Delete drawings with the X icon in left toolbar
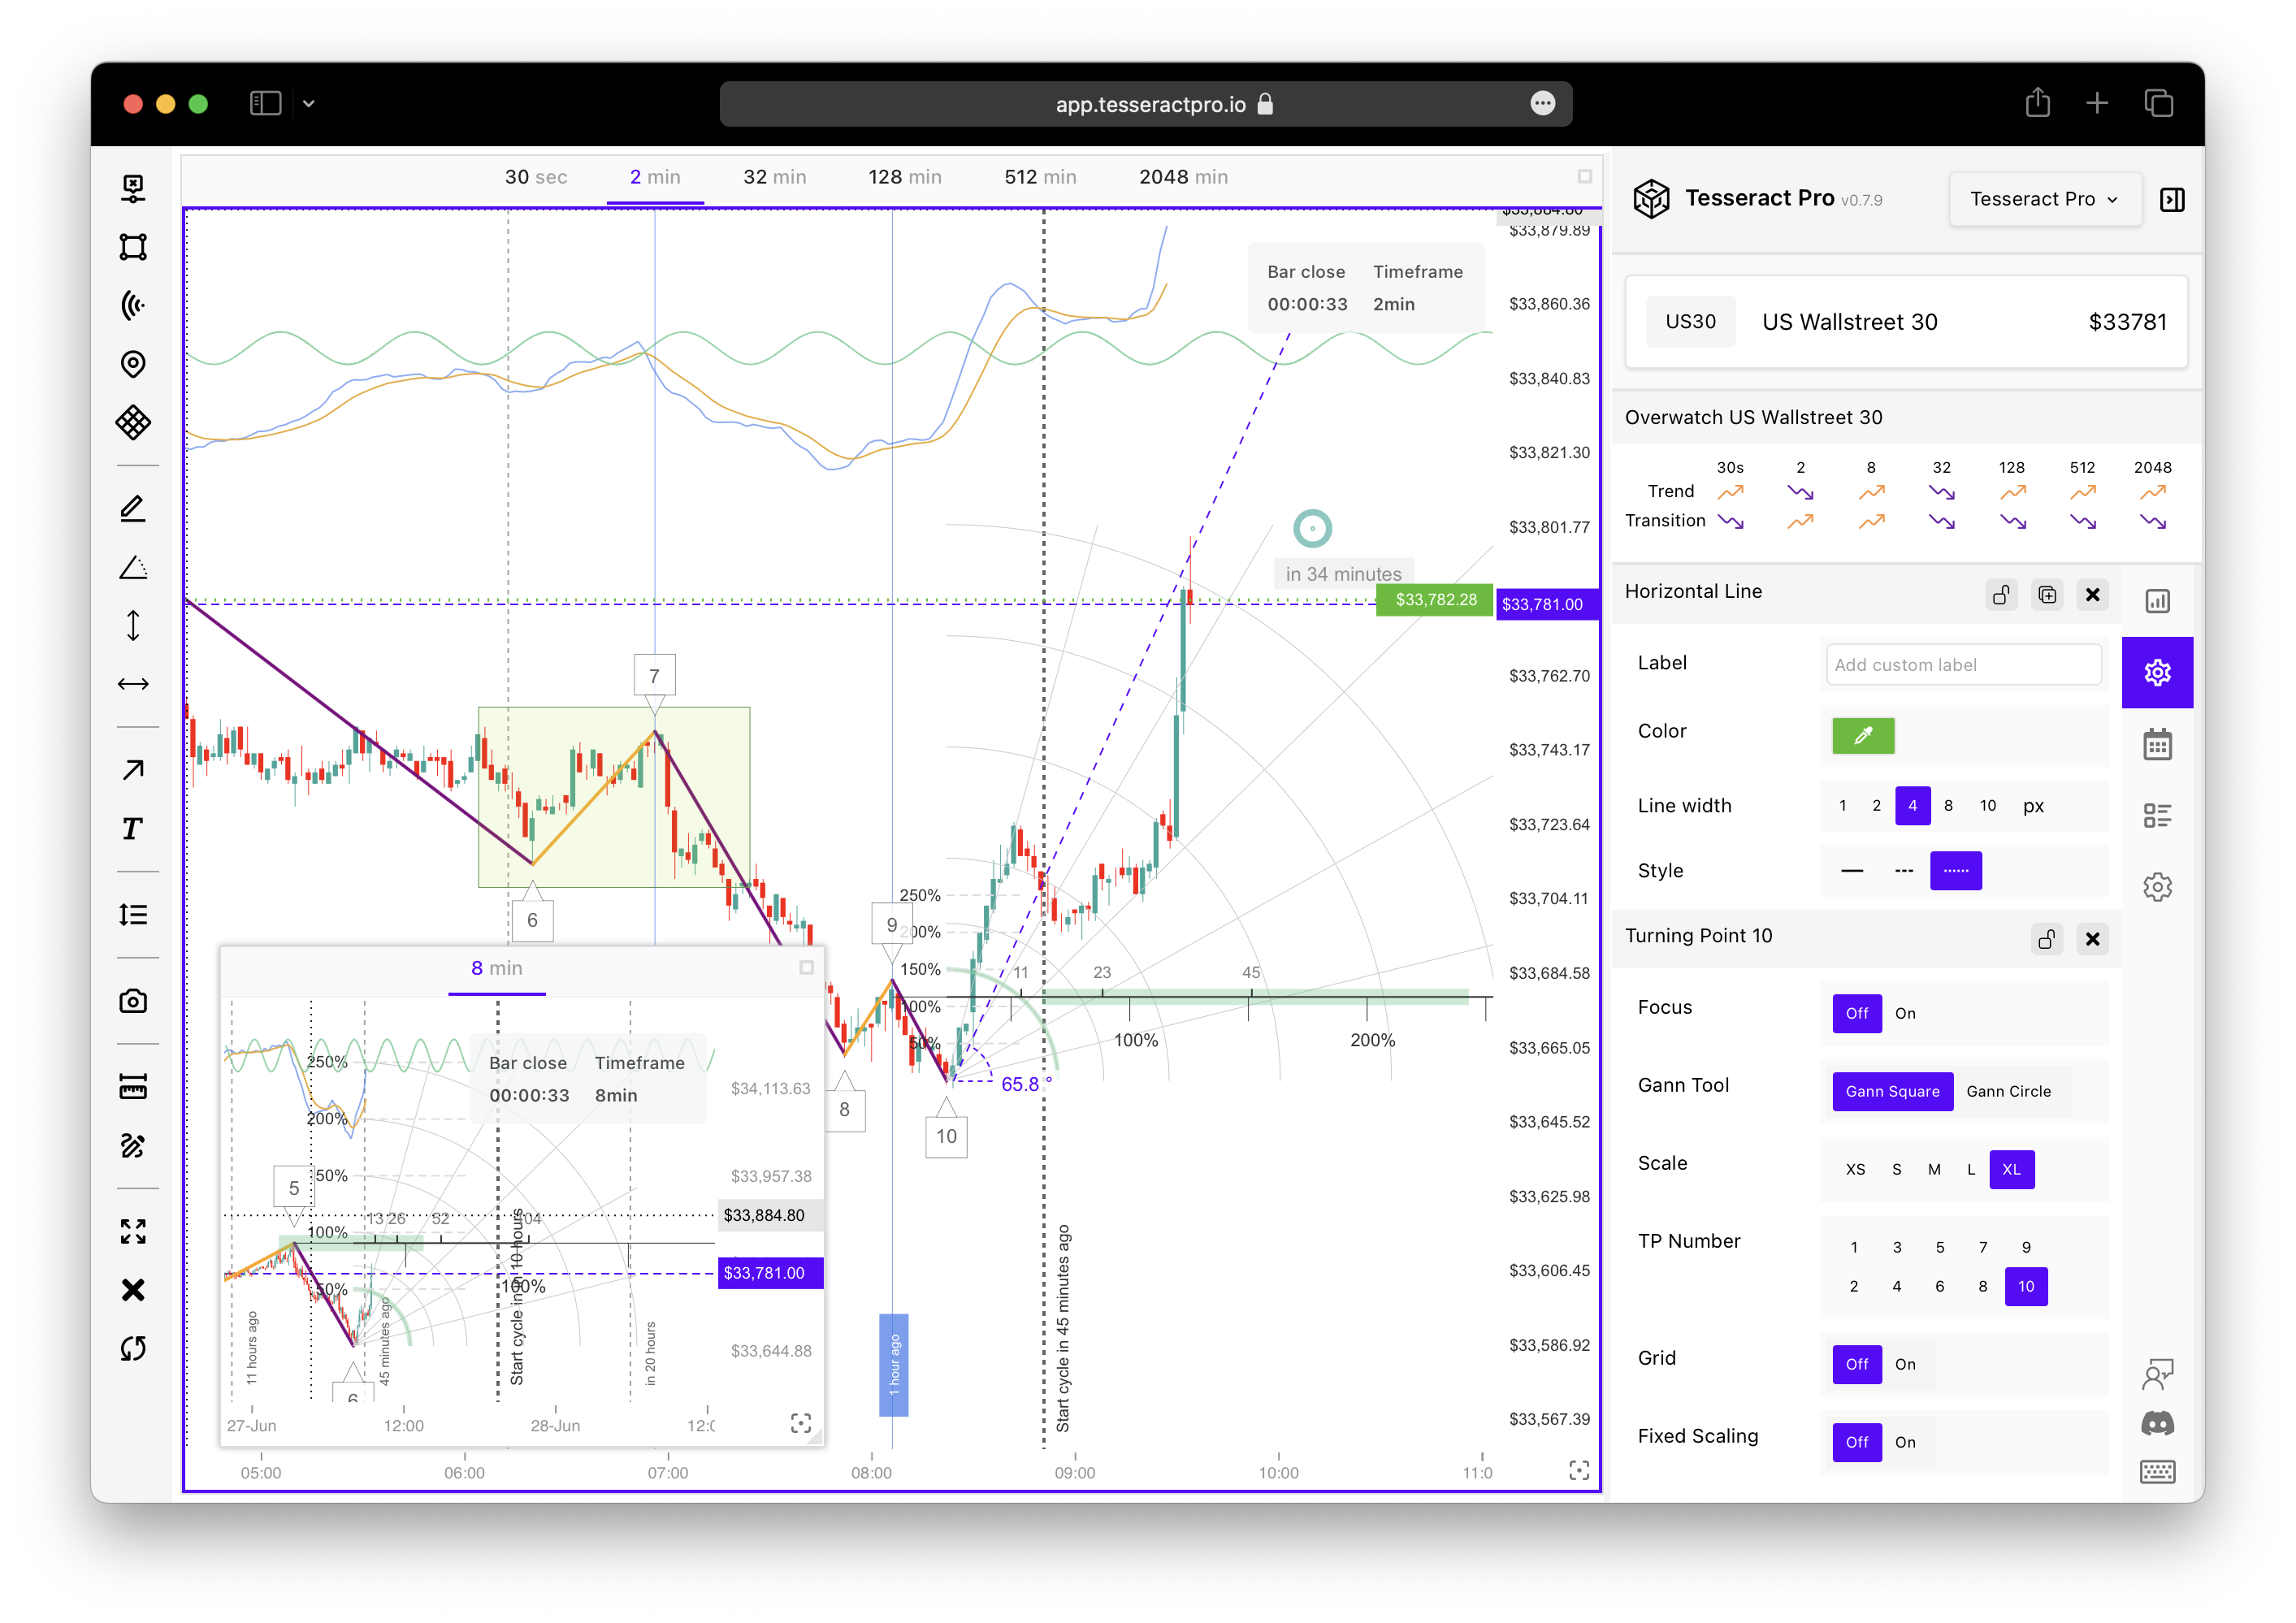Image resolution: width=2296 pixels, height=1623 pixels. (x=133, y=1290)
